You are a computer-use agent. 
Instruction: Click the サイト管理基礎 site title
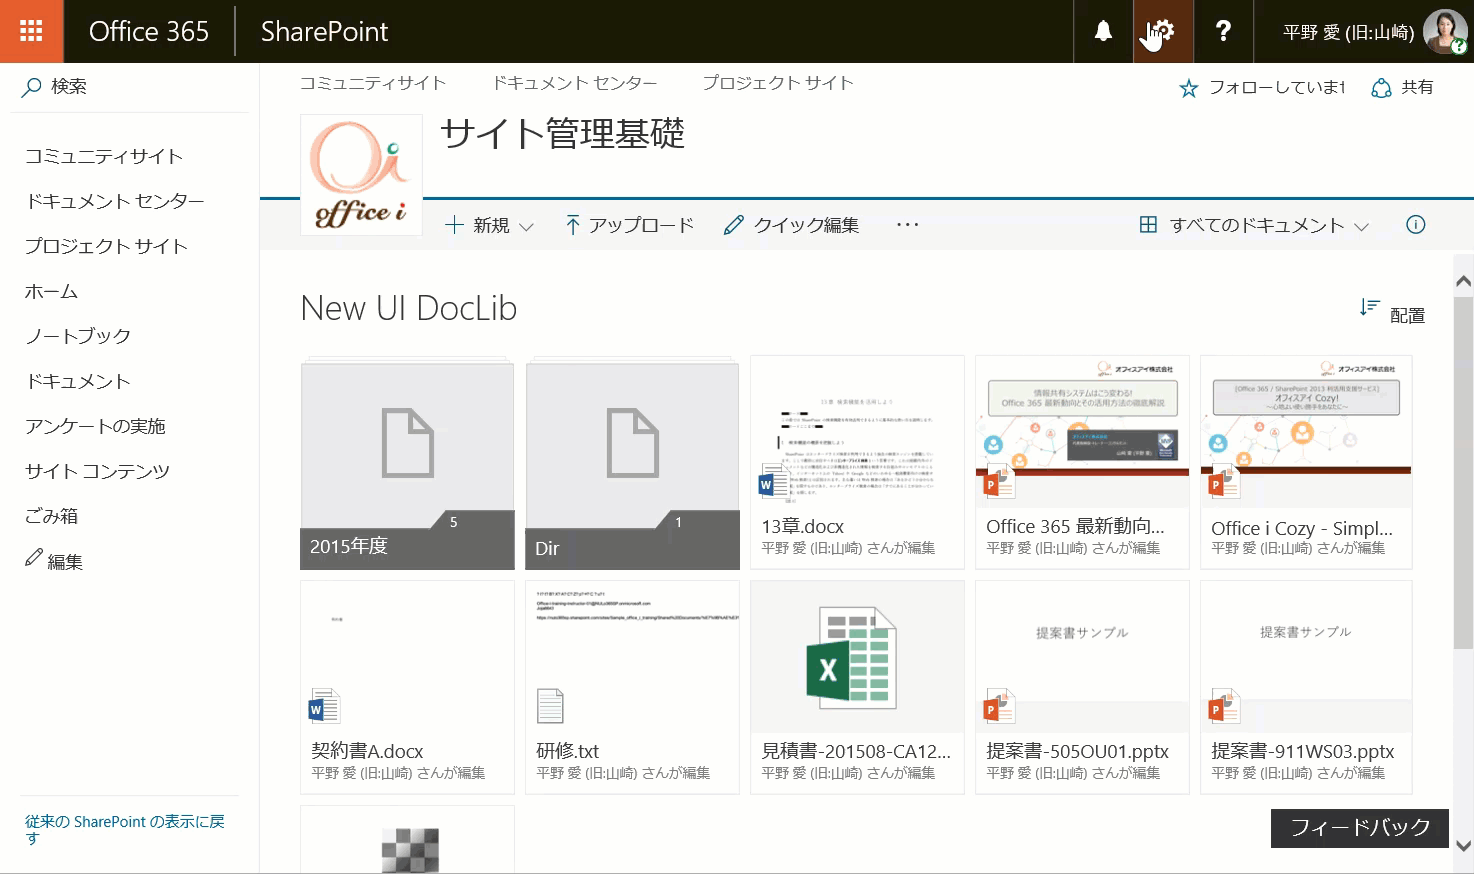click(x=562, y=133)
